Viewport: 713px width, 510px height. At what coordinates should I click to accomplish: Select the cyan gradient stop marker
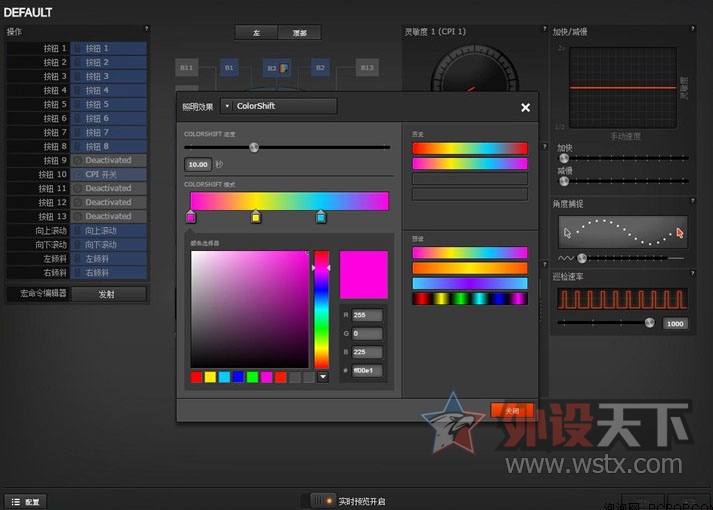[321, 217]
